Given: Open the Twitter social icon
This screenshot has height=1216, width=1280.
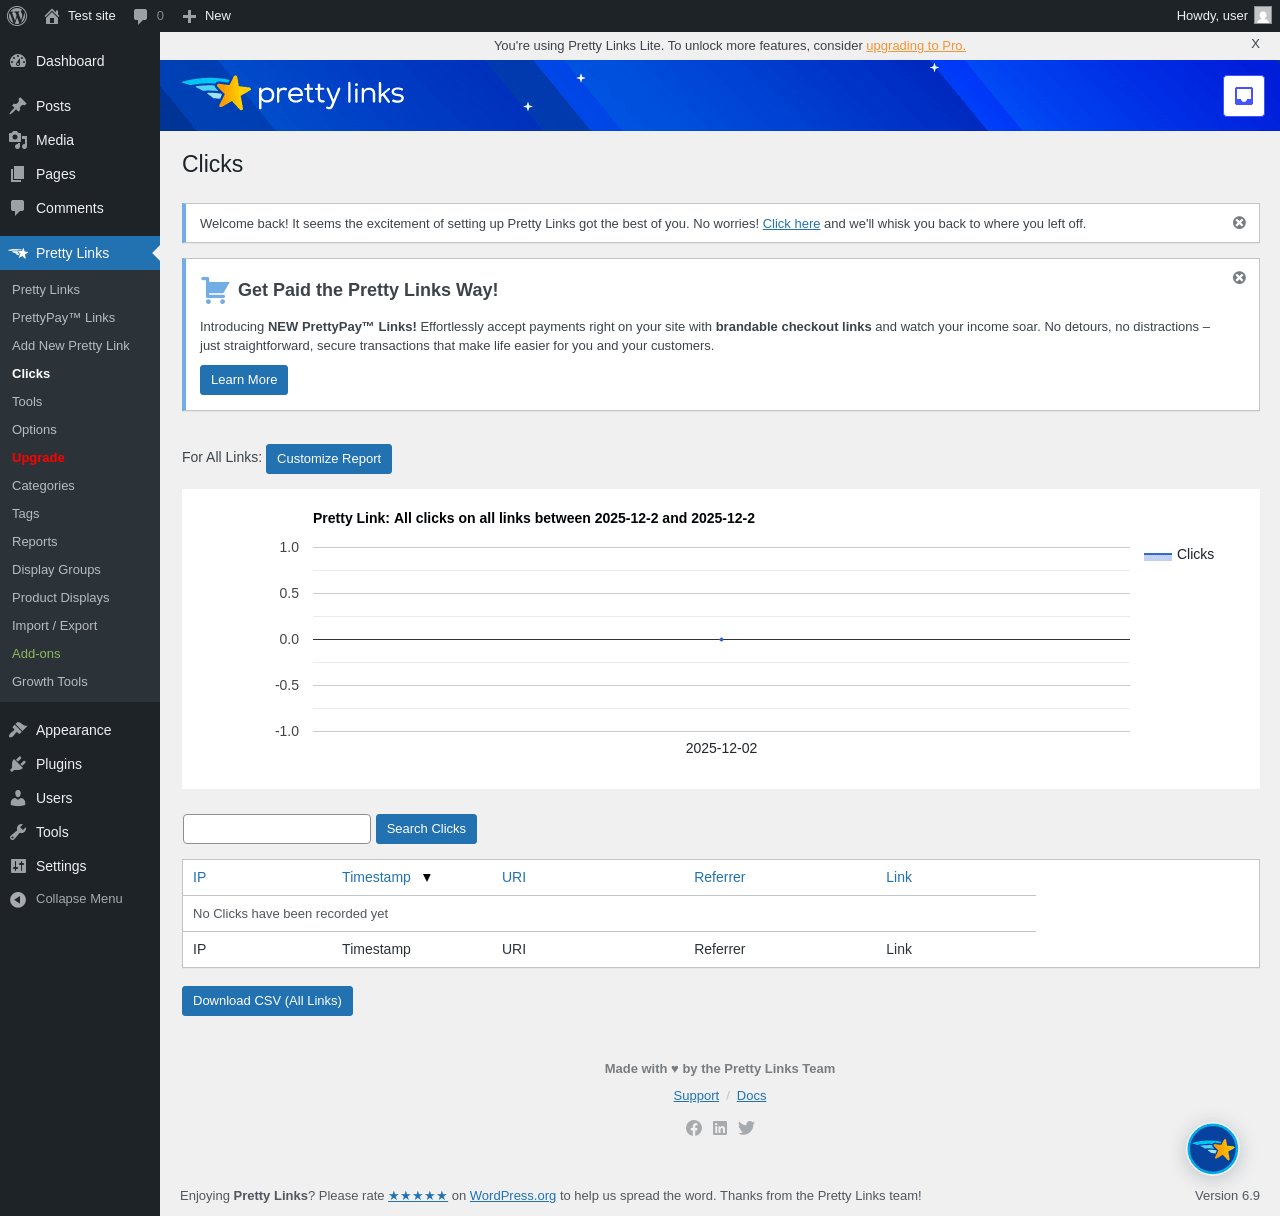Looking at the screenshot, I should [x=746, y=1128].
